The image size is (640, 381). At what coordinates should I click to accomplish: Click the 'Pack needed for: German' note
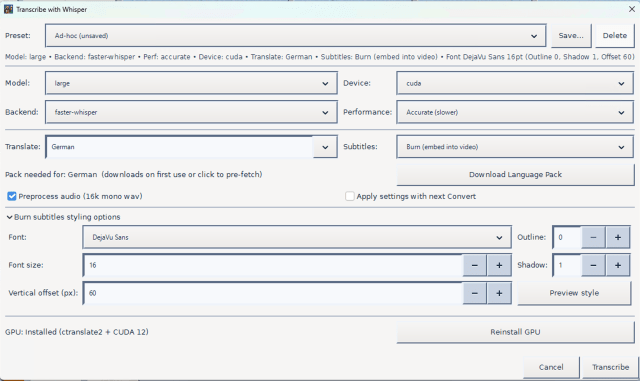[133, 175]
